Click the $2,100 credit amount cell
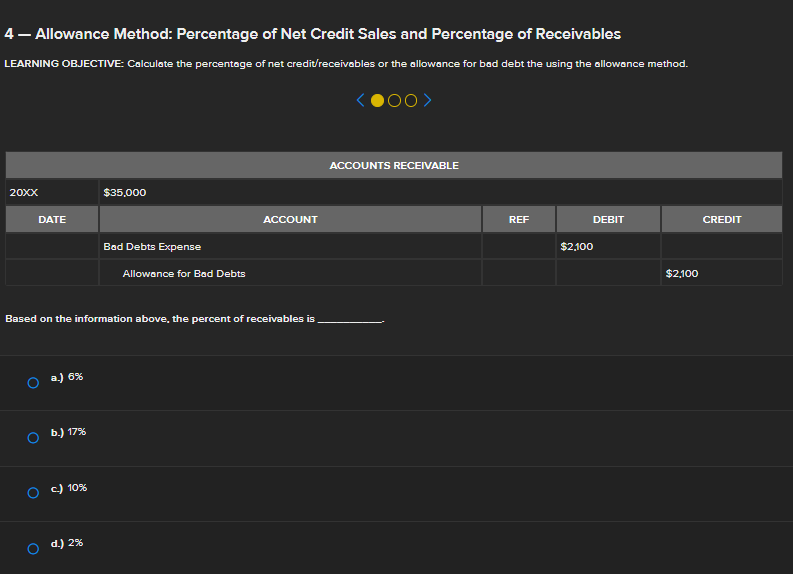The image size is (793, 574). 684,273
